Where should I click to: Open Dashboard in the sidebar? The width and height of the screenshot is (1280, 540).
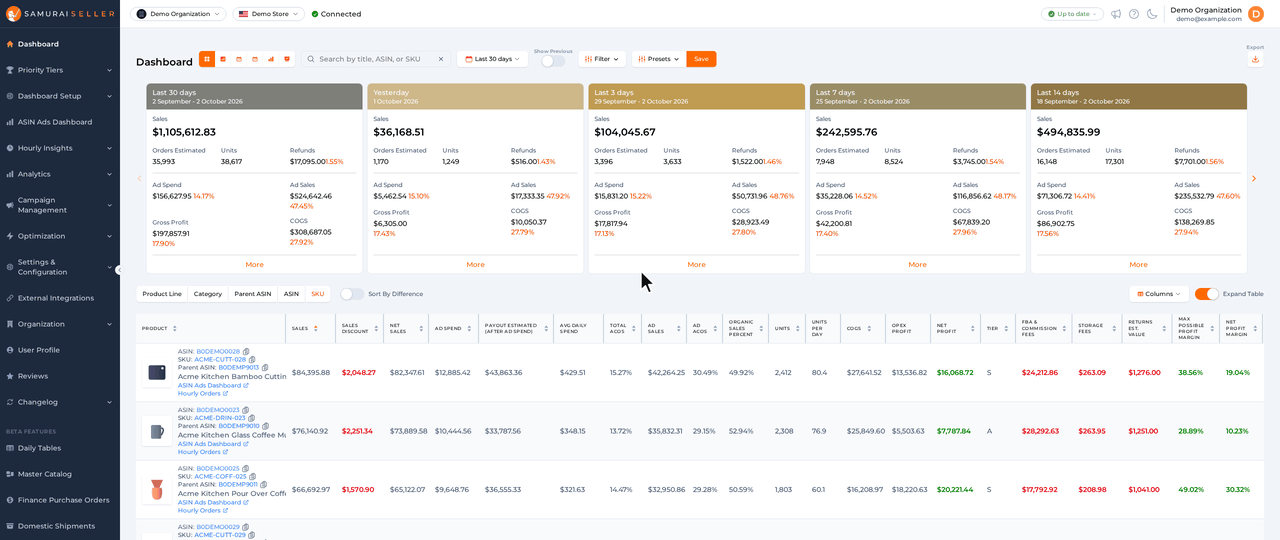(x=60, y=44)
